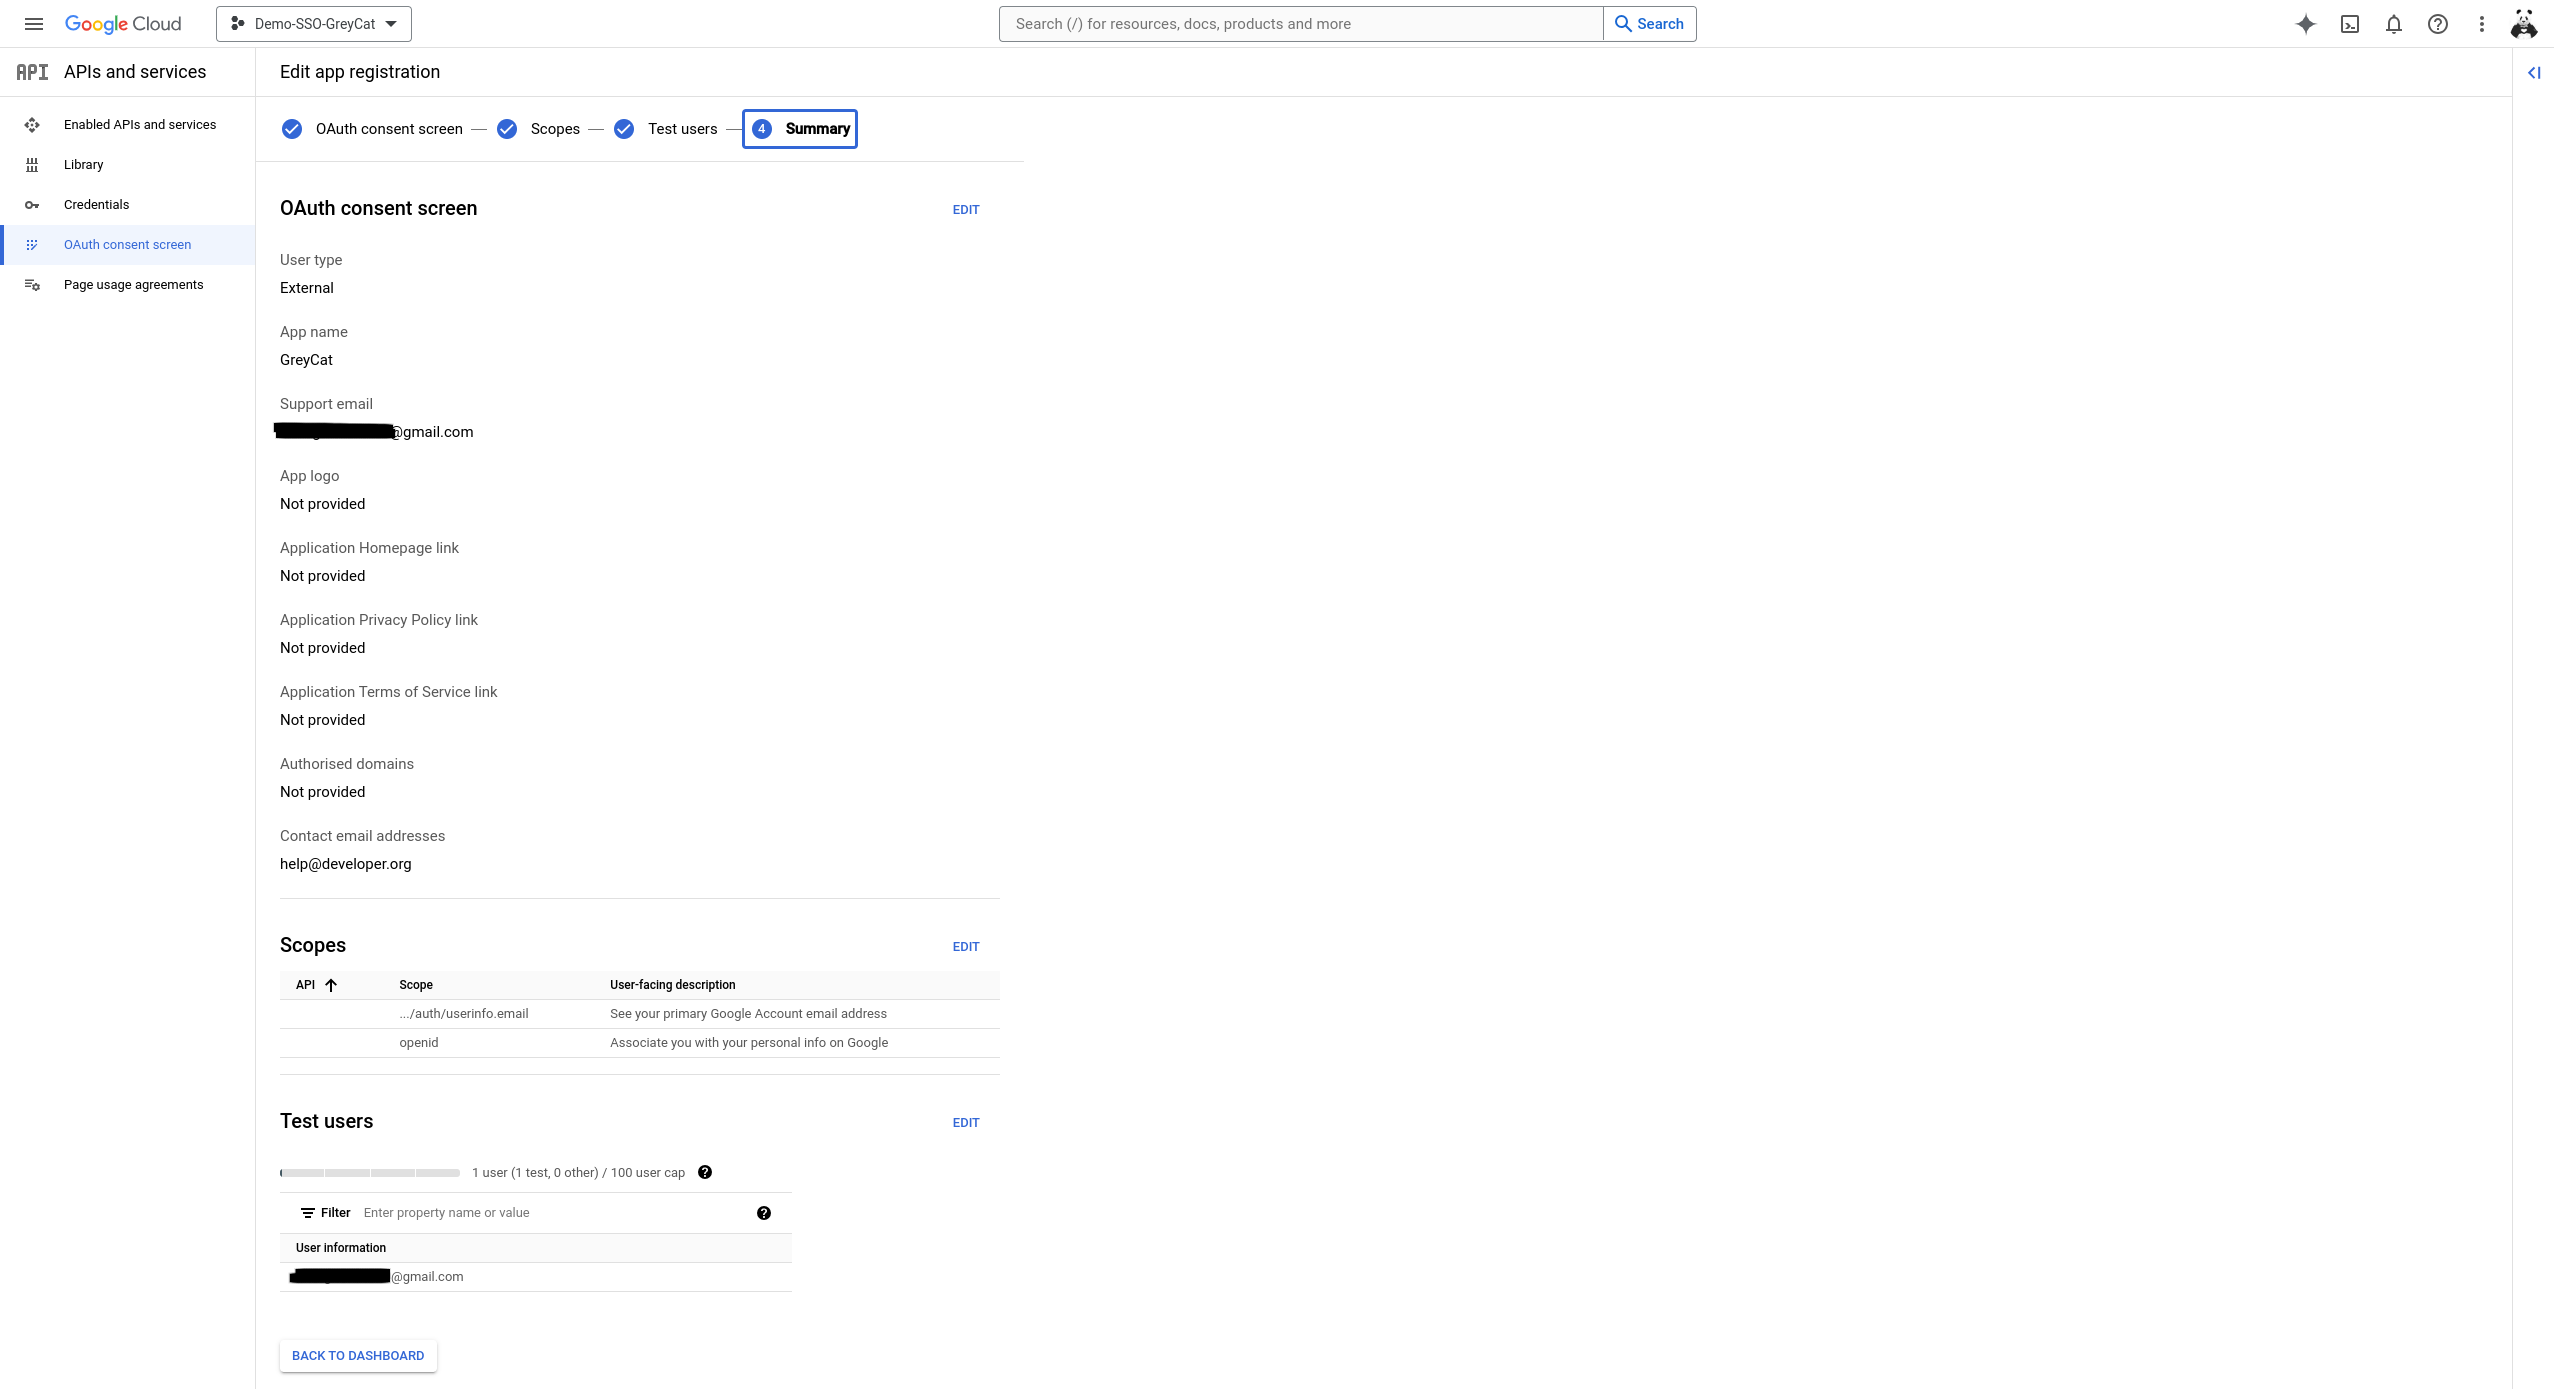Open the panda account avatar
2554x1389 pixels.
[2524, 24]
